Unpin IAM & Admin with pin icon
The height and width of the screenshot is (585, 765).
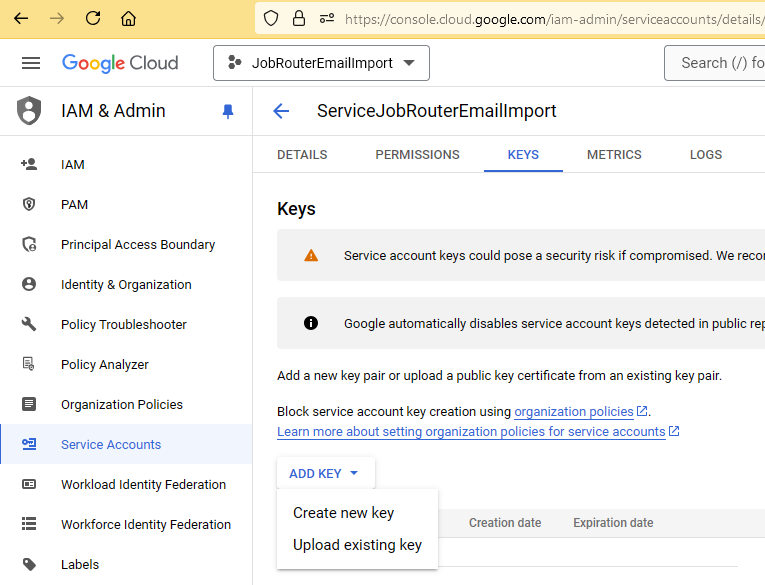228,111
